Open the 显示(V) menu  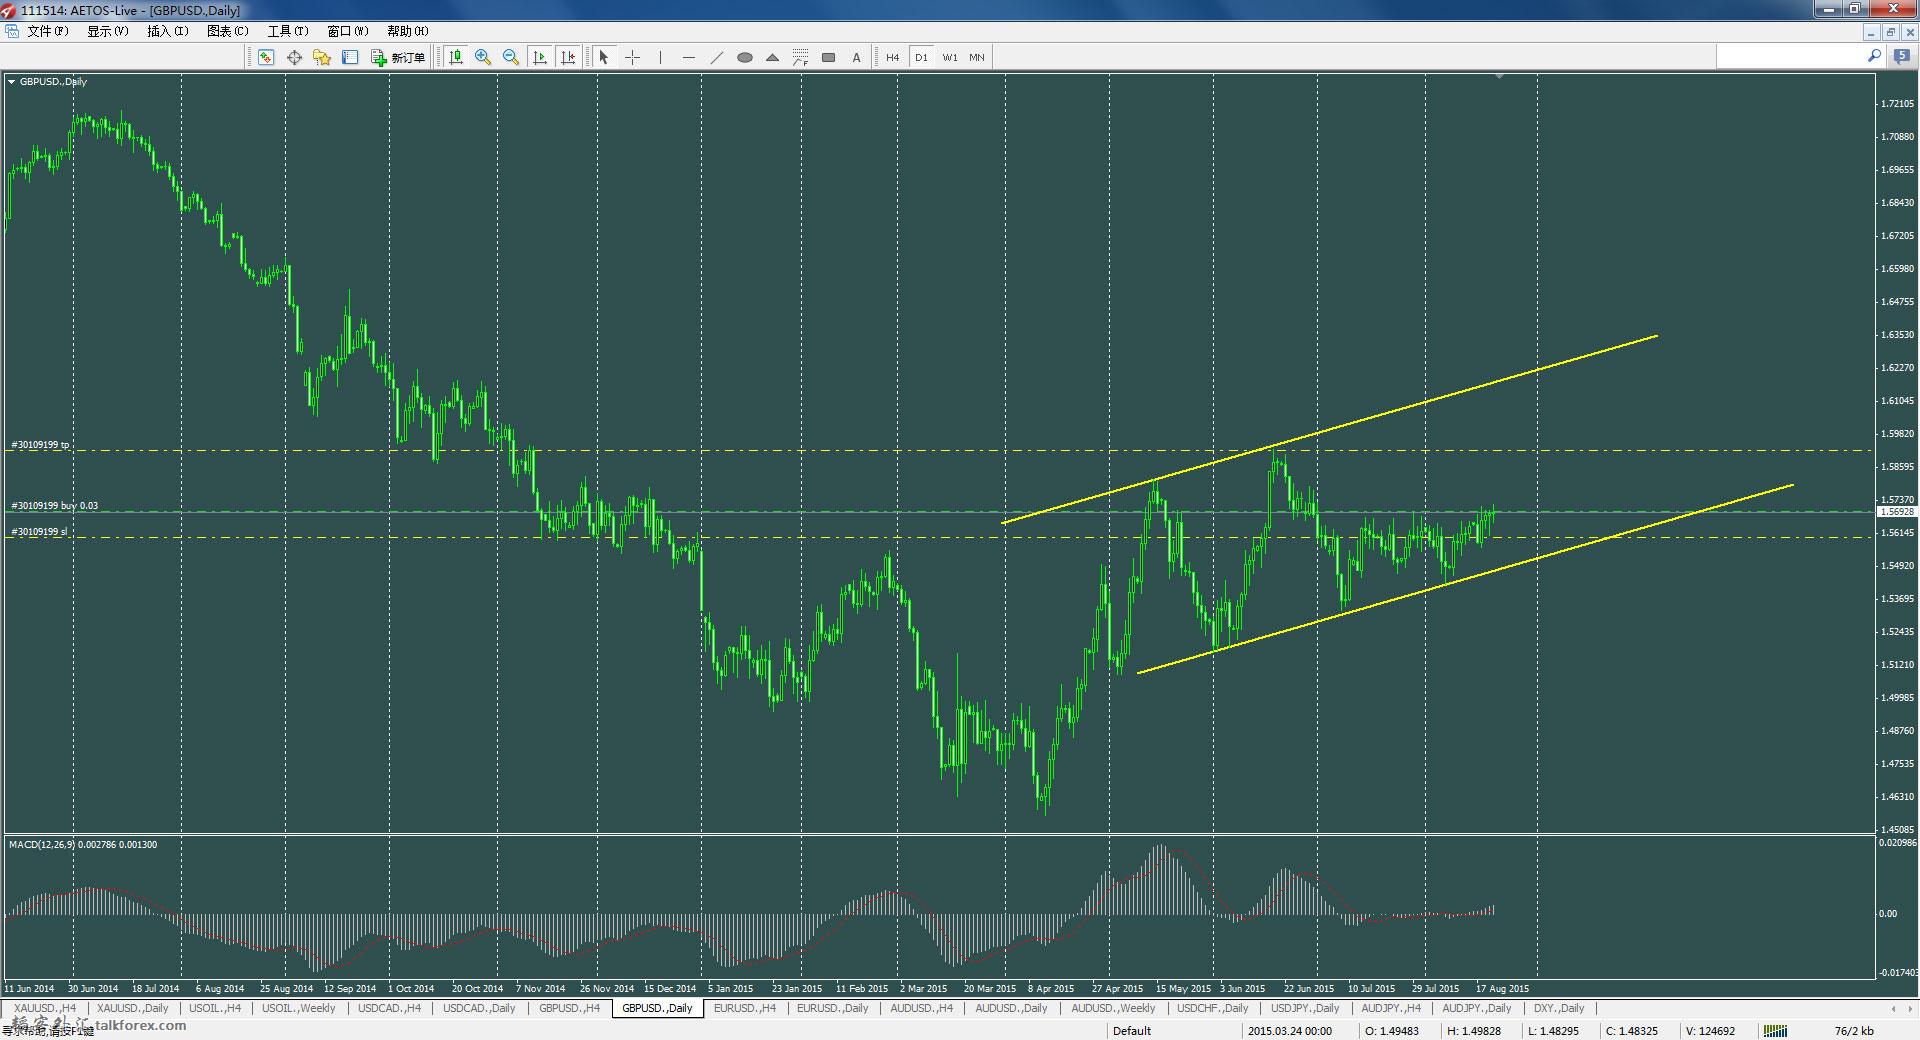(108, 31)
